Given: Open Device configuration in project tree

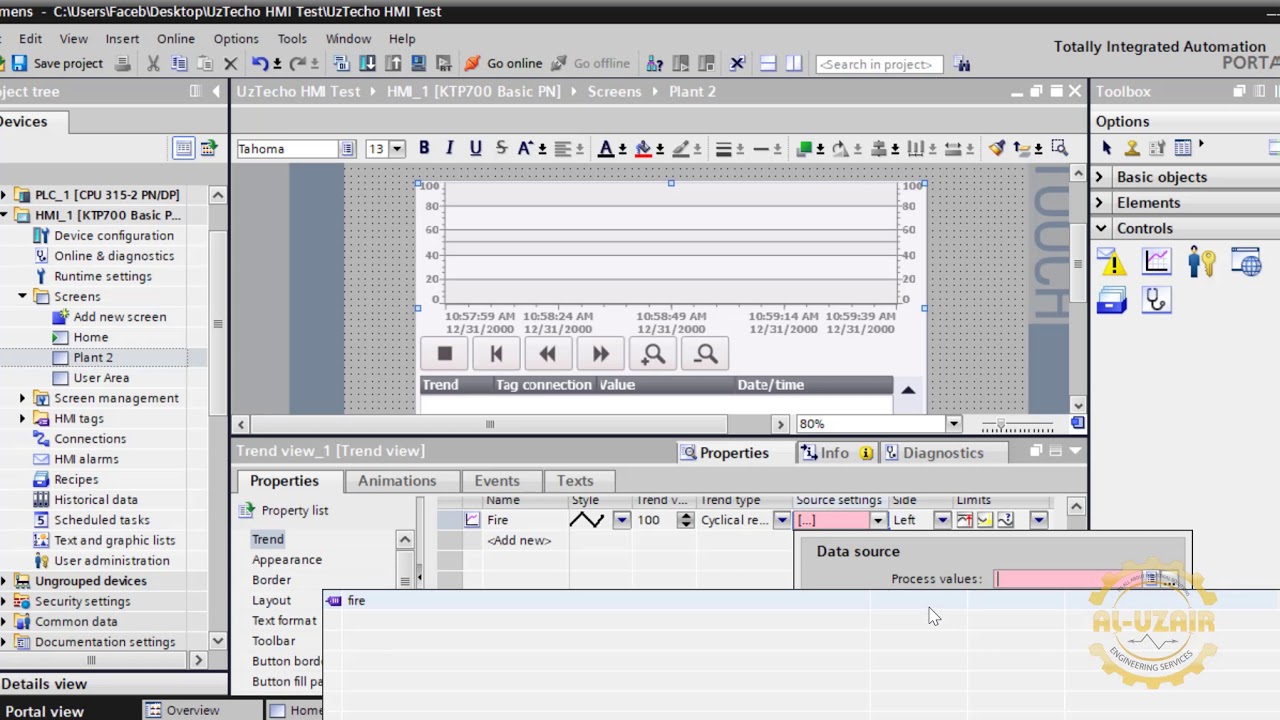Looking at the screenshot, I should tap(114, 235).
